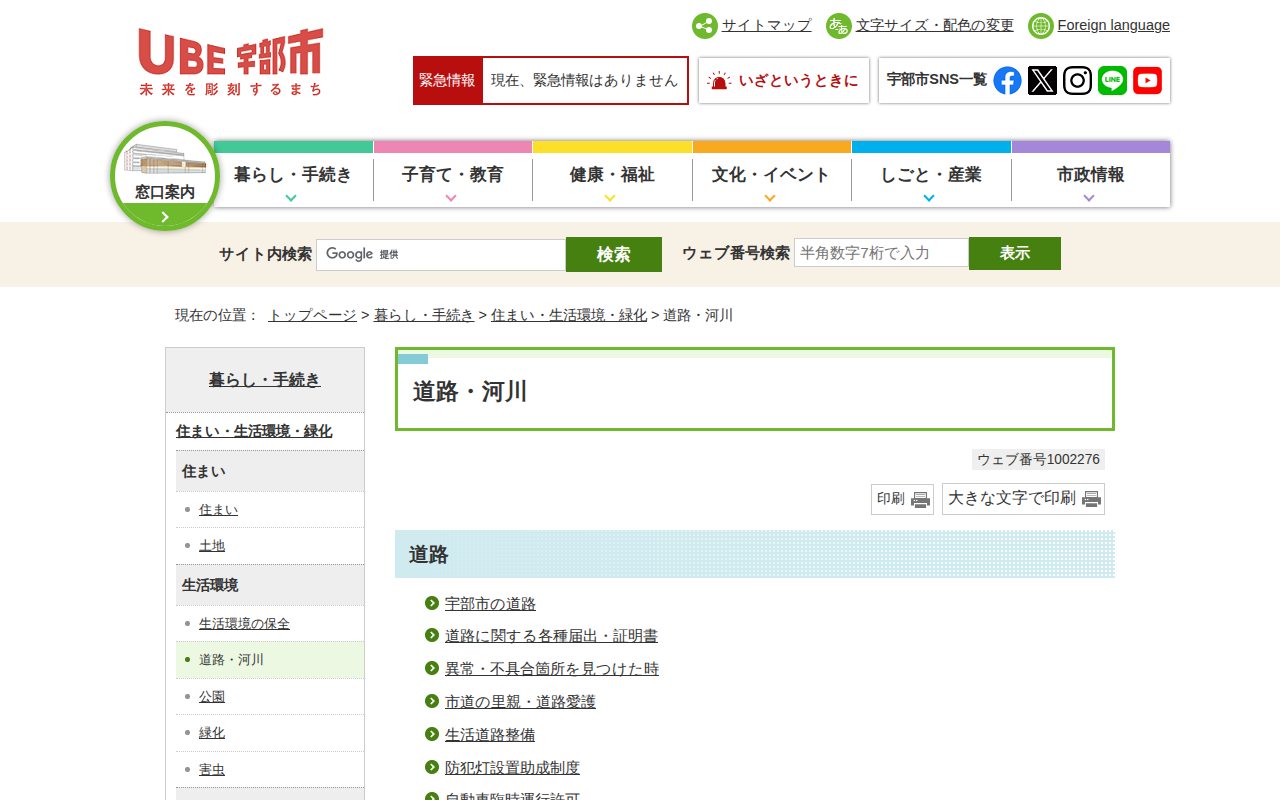Focus the Google site search field
The width and height of the screenshot is (1280, 800).
pyautogui.click(x=441, y=255)
